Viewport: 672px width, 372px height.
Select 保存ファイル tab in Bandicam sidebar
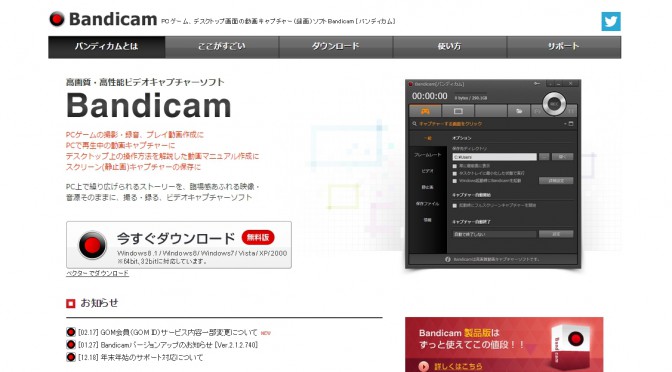coord(428,204)
